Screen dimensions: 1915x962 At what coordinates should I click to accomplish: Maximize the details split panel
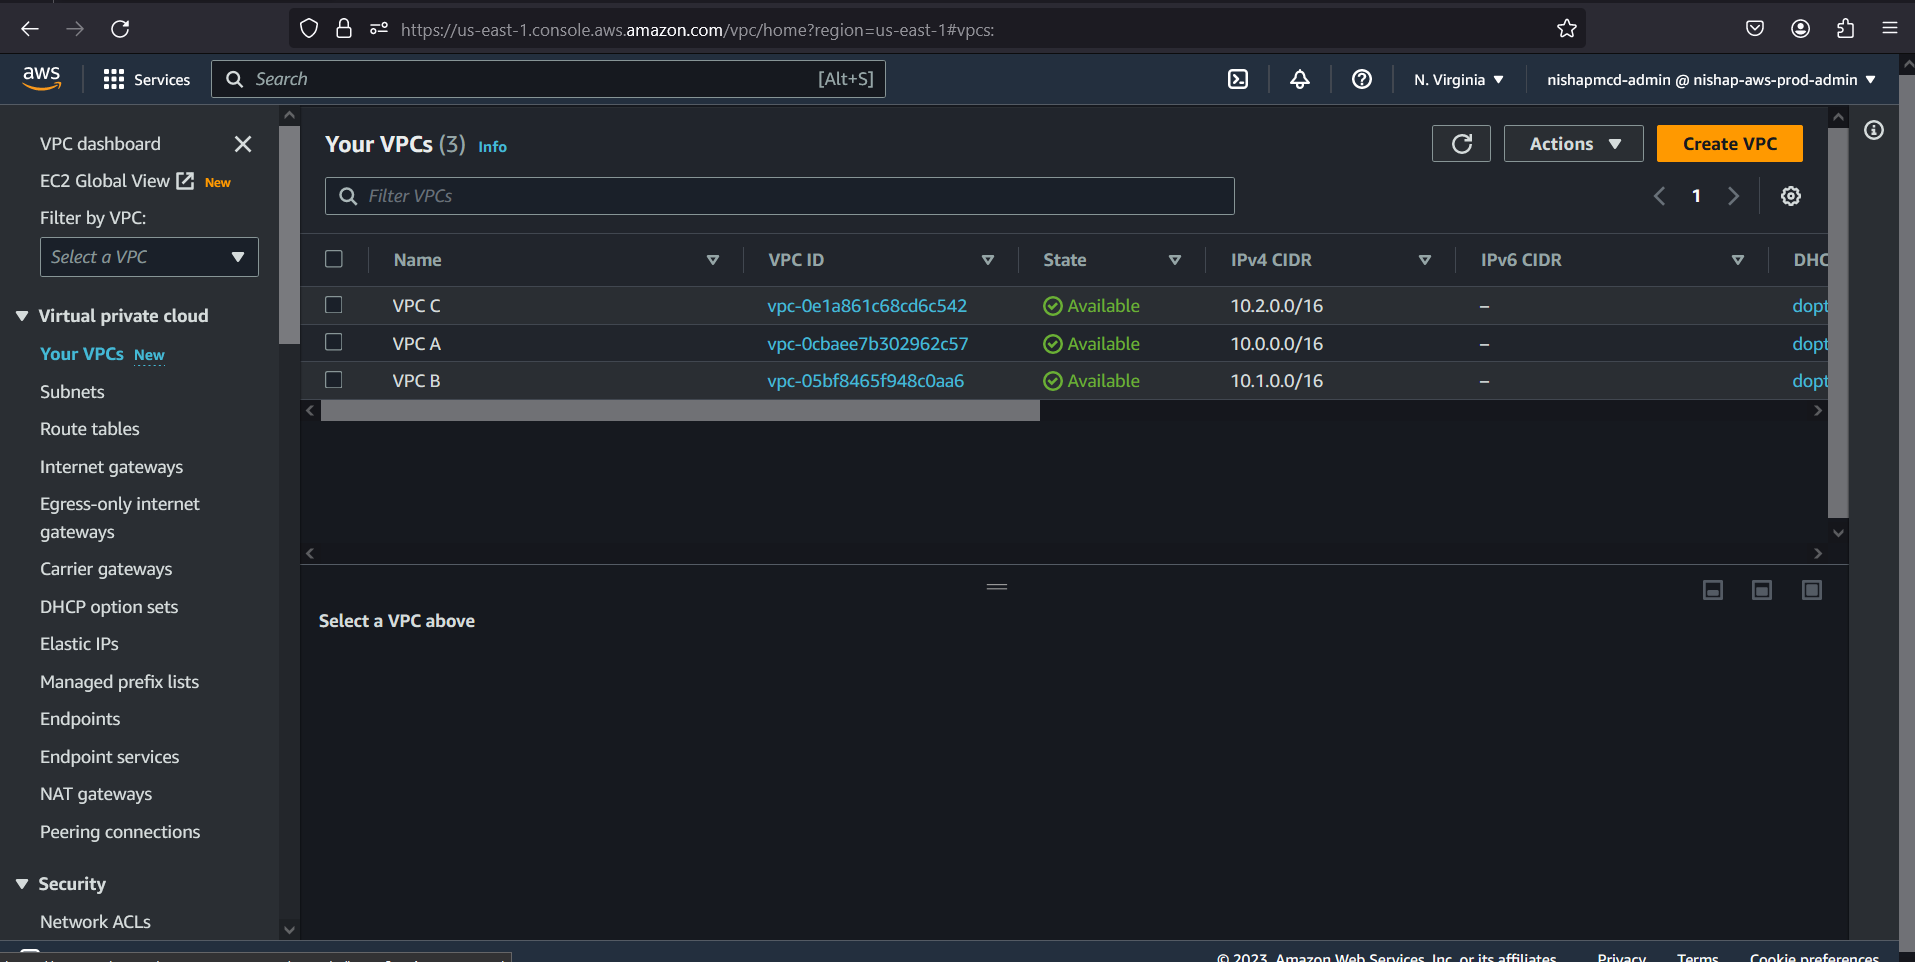[x=1811, y=590]
